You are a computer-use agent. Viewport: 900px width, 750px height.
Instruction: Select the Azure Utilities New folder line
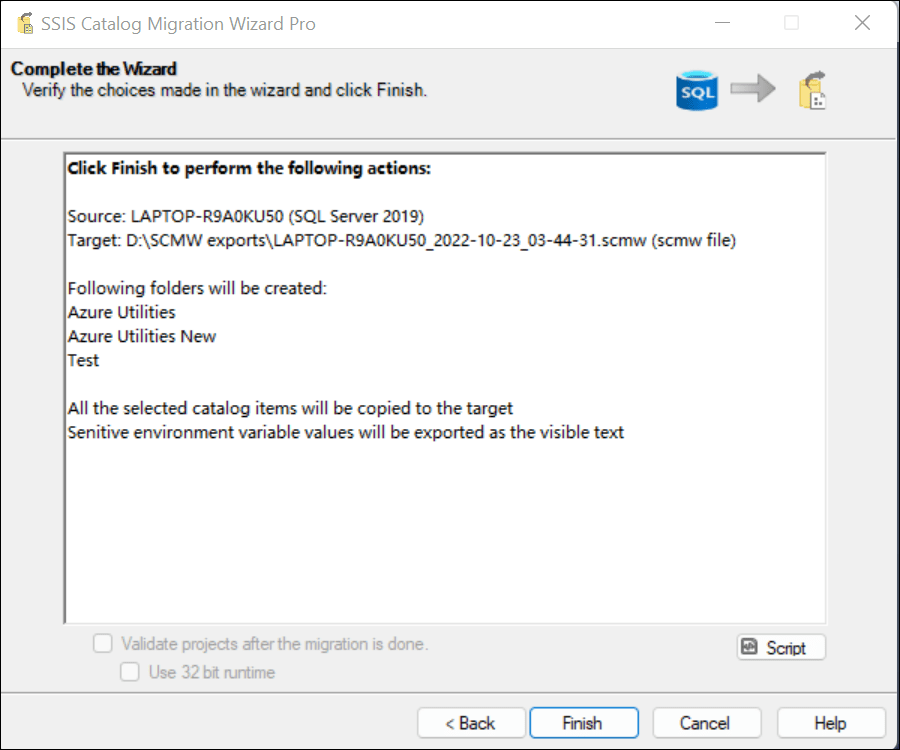point(142,336)
